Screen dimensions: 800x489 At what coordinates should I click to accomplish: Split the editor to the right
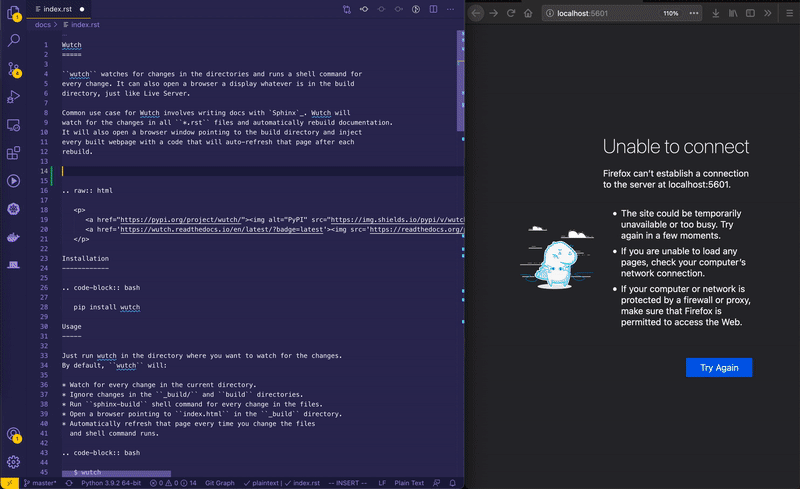click(x=433, y=9)
